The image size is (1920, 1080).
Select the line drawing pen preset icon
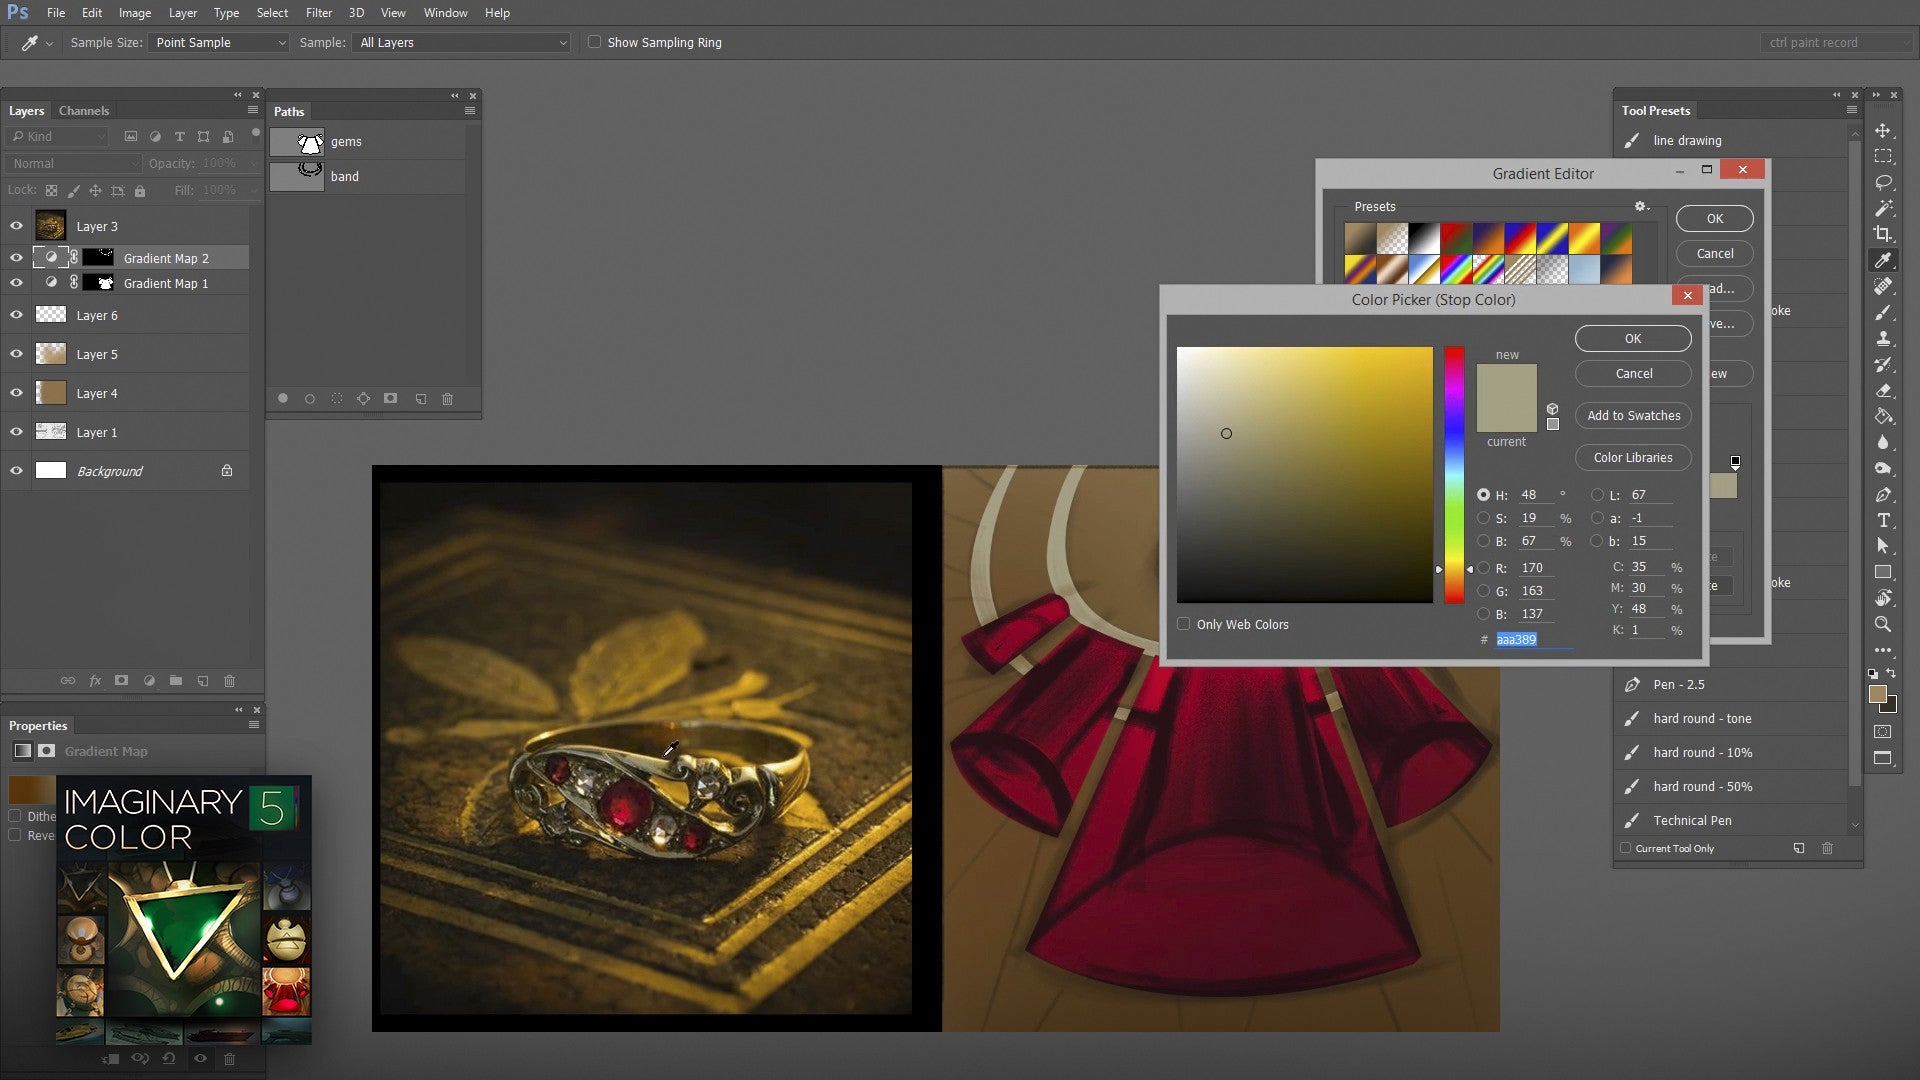pos(1631,138)
